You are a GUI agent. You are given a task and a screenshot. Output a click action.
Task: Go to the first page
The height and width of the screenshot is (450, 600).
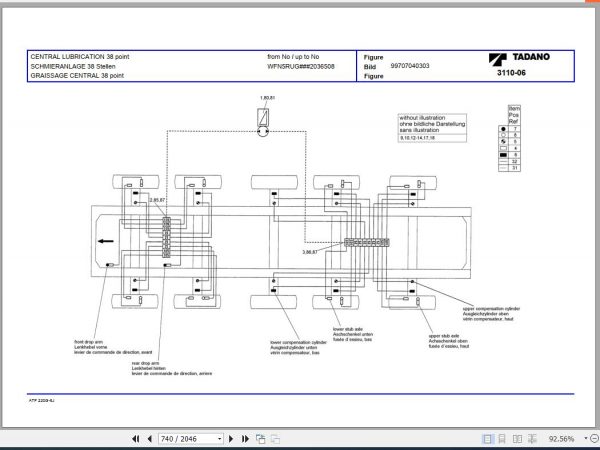click(135, 439)
